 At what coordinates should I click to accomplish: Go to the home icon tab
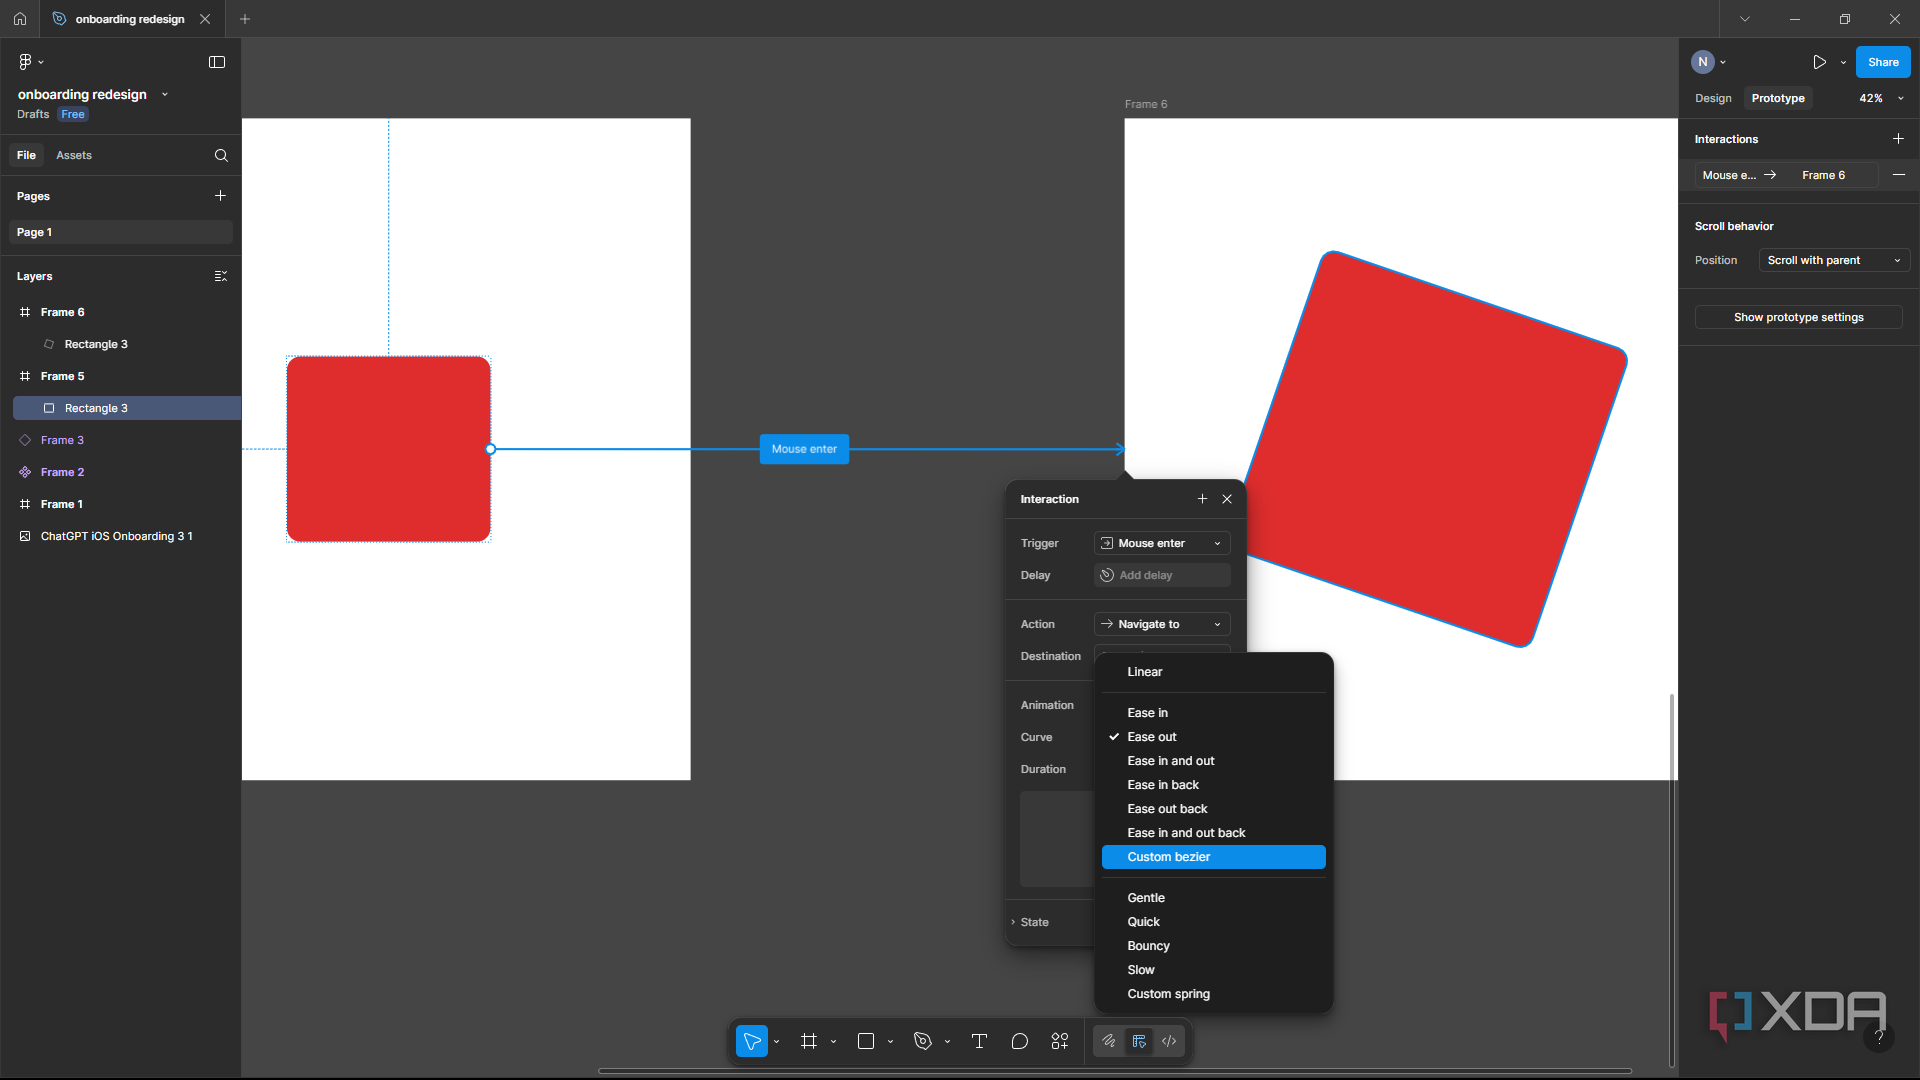pyautogui.click(x=20, y=19)
